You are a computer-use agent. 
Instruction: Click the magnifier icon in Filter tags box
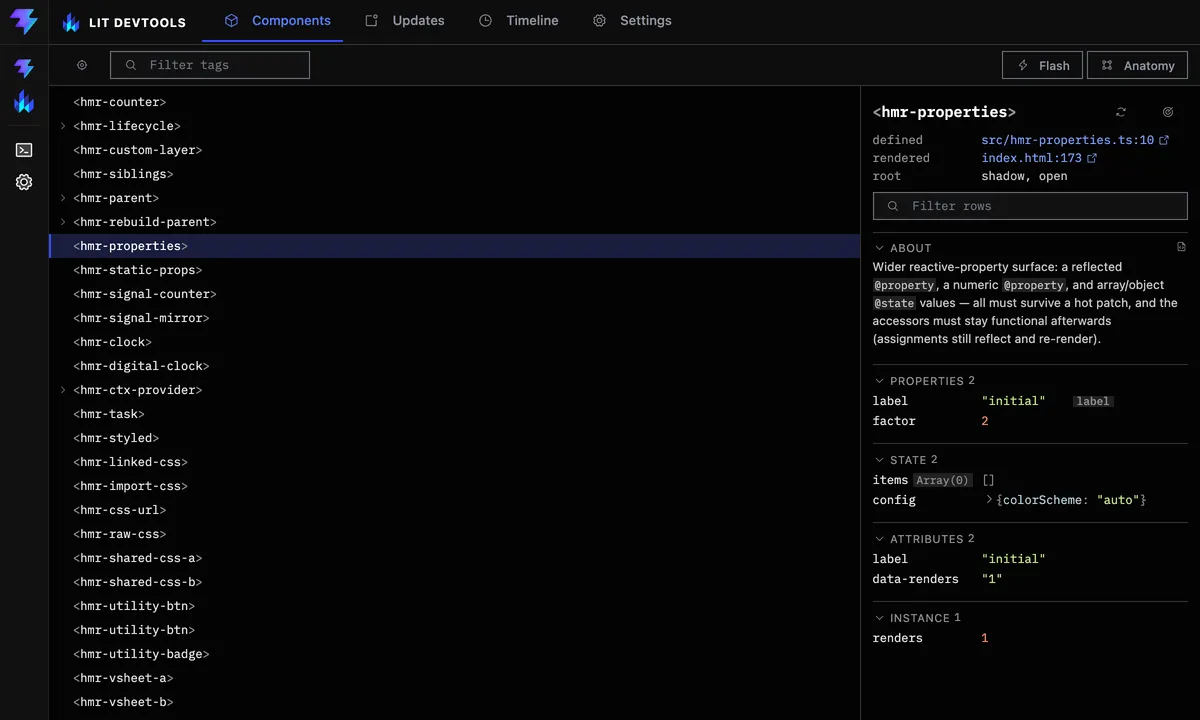pos(130,65)
